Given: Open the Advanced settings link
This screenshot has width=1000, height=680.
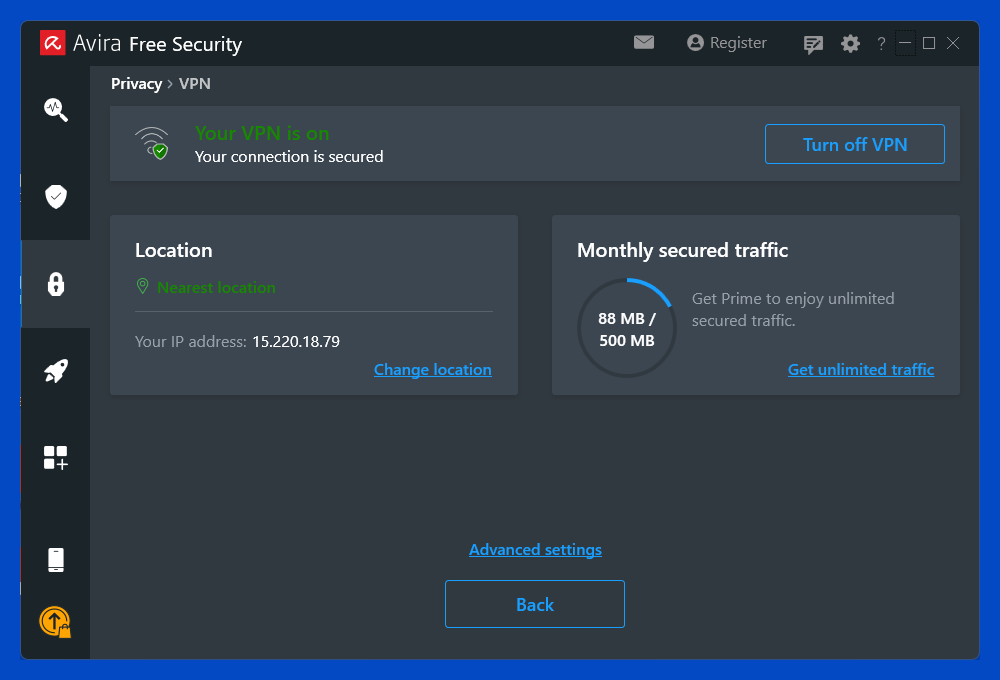Looking at the screenshot, I should click(x=535, y=549).
